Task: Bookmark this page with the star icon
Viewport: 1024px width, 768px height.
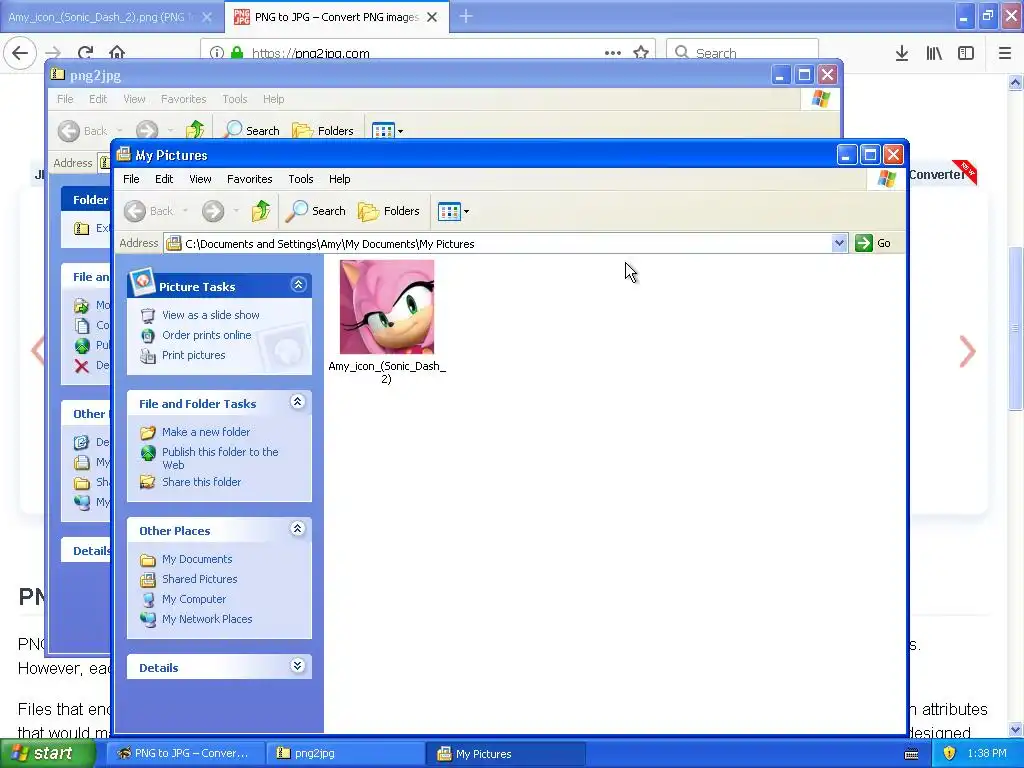Action: click(x=641, y=52)
